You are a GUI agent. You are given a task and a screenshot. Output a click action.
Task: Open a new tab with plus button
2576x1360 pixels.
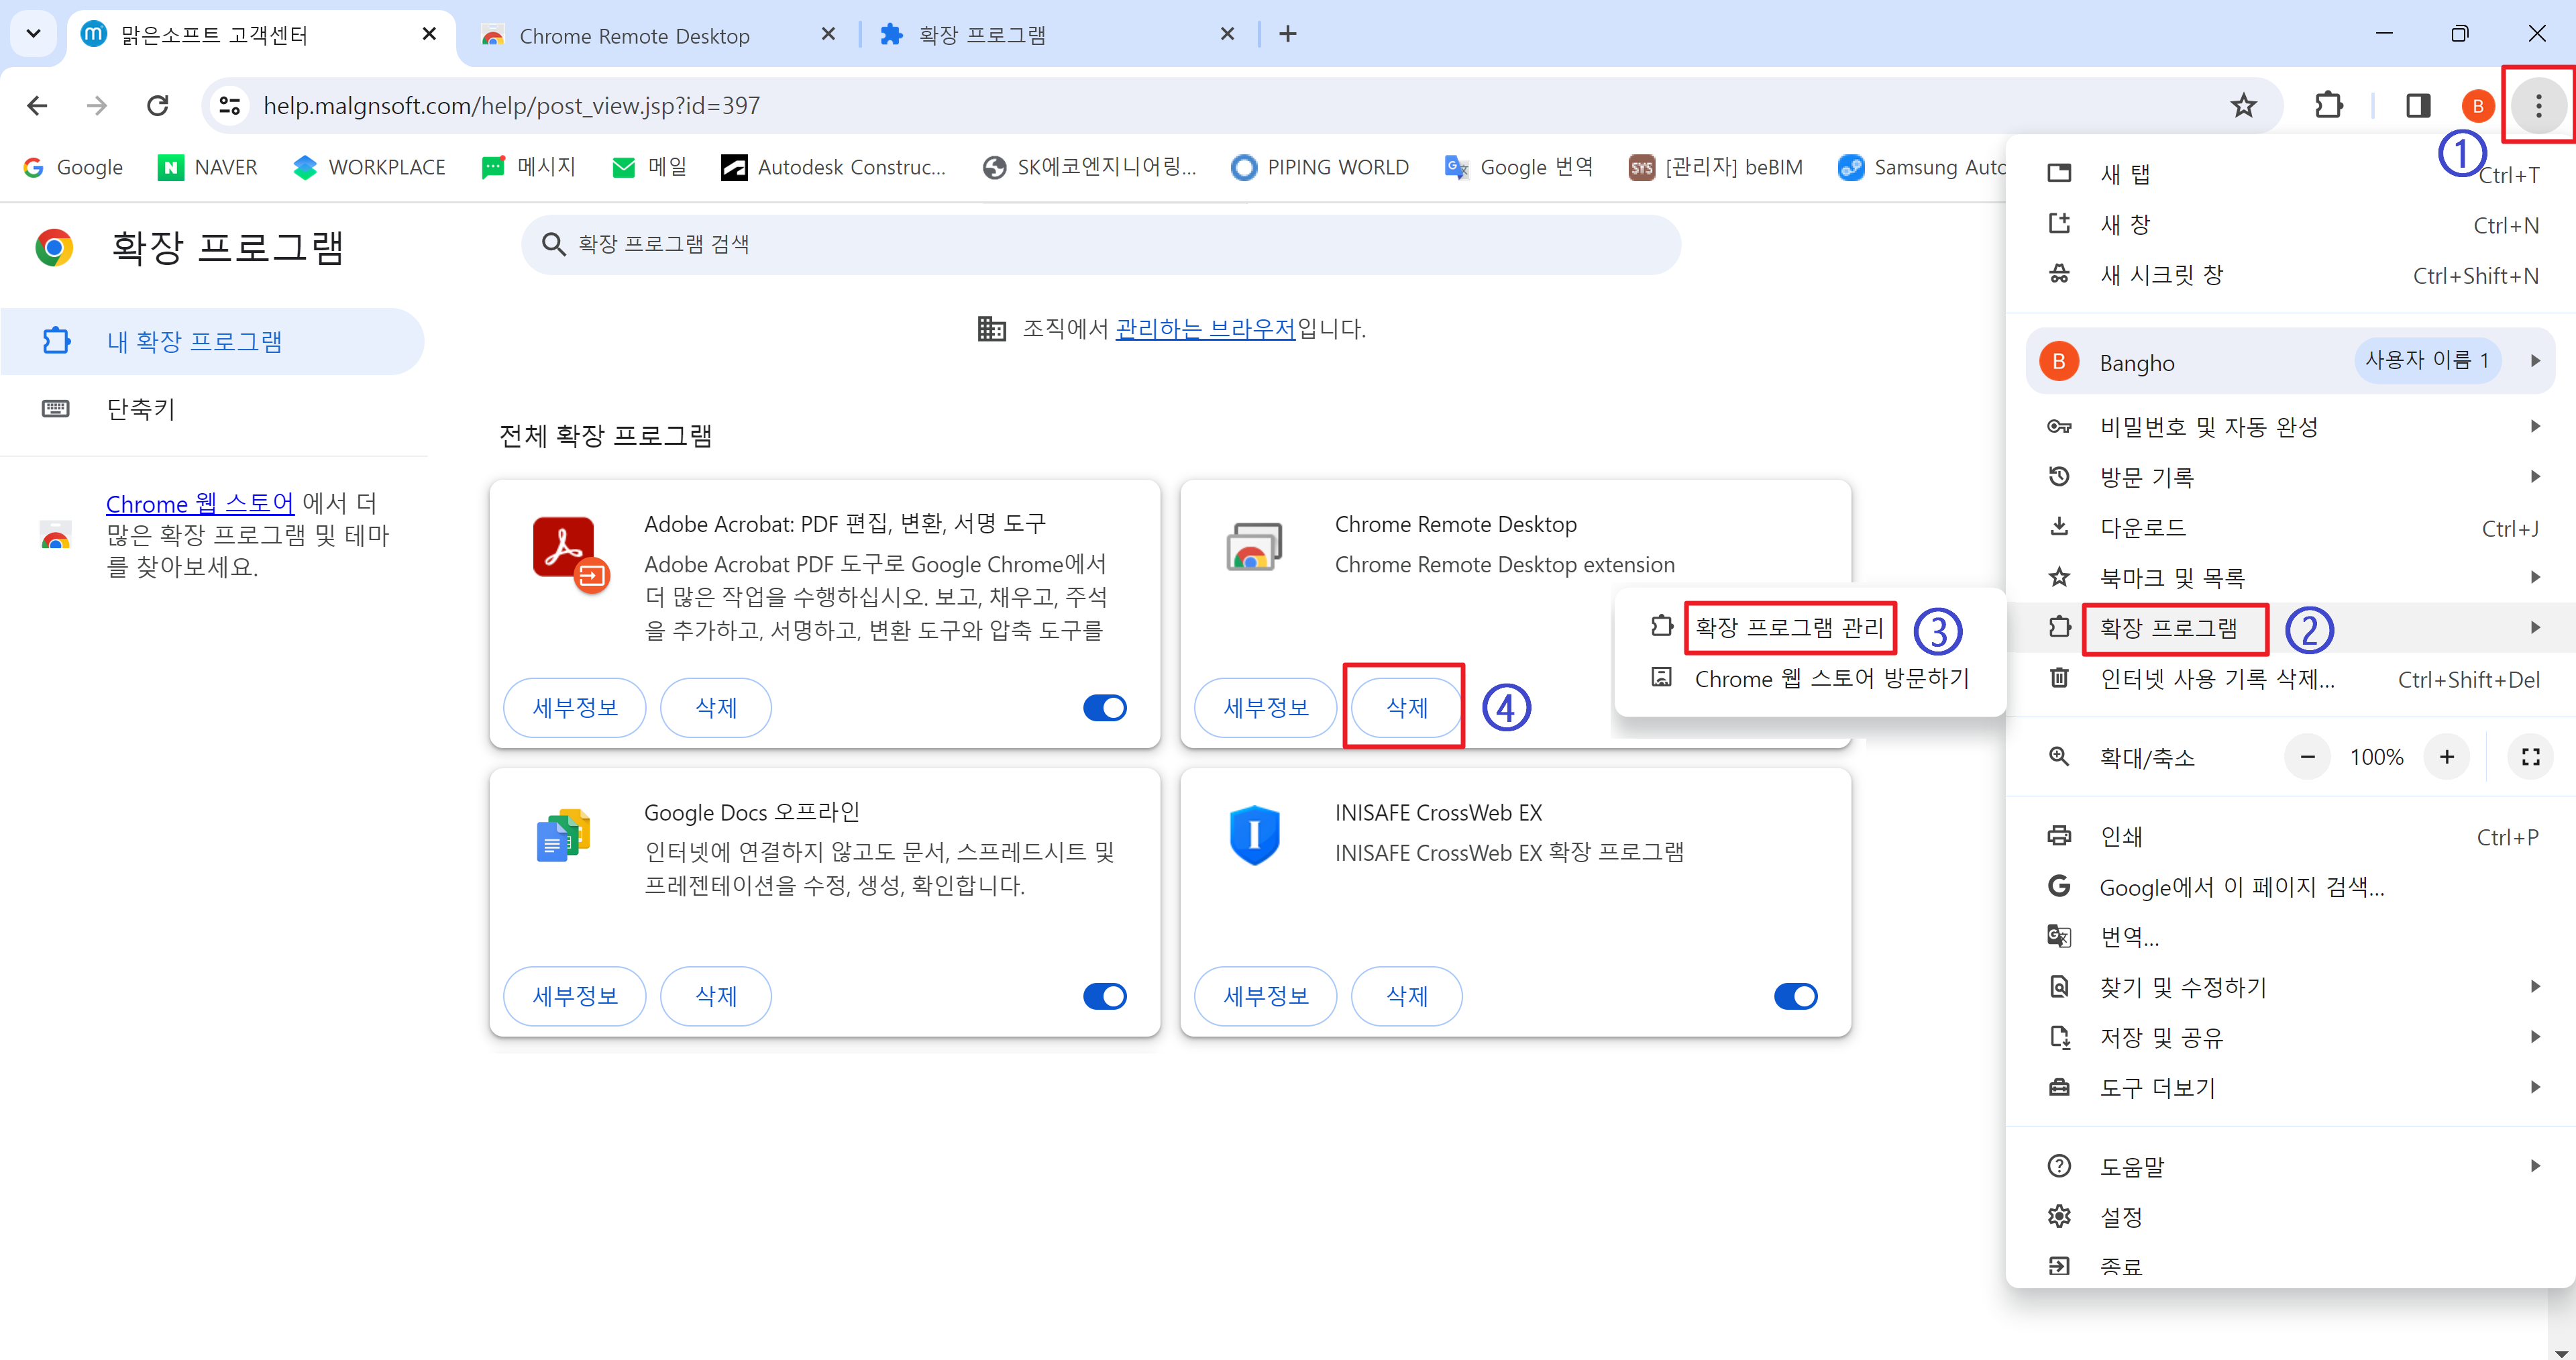pos(1288,34)
